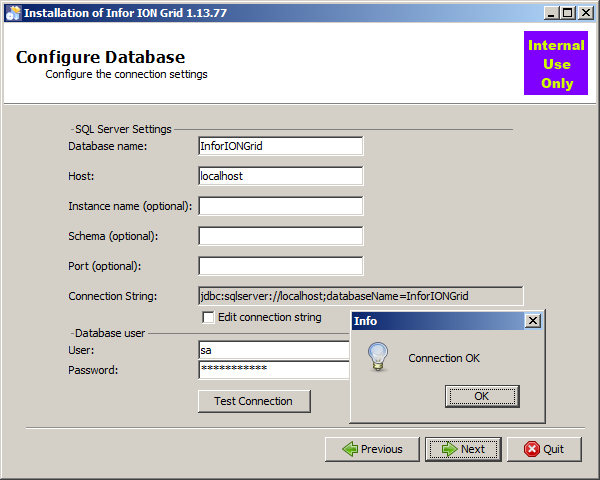Image resolution: width=600 pixels, height=480 pixels.
Task: Maximize the installer window
Action: (568, 13)
